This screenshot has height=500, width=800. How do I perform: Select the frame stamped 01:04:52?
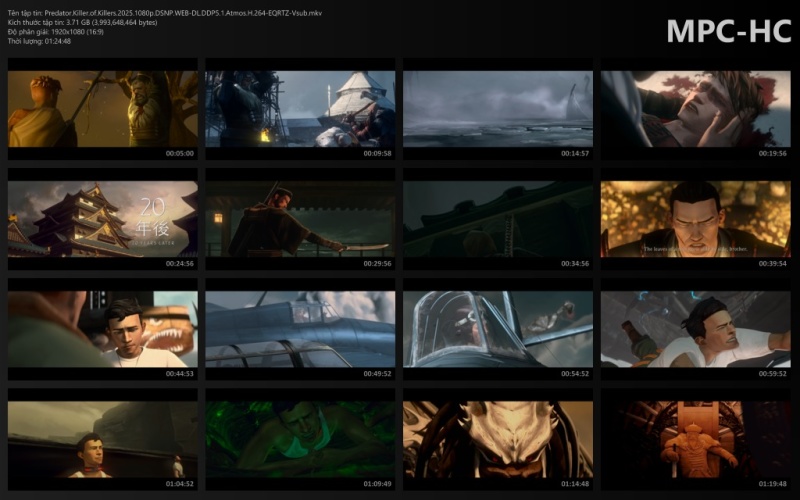click(103, 439)
